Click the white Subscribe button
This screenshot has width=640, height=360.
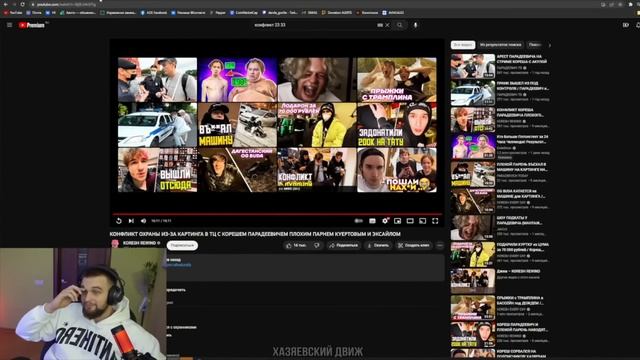click(182, 245)
